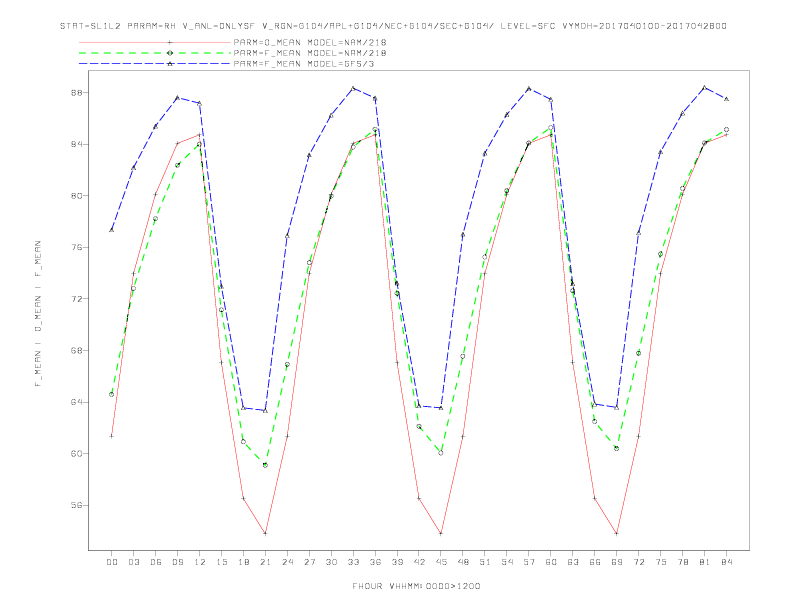
Task: Click the y-axis tick label 88
Action: (76, 93)
